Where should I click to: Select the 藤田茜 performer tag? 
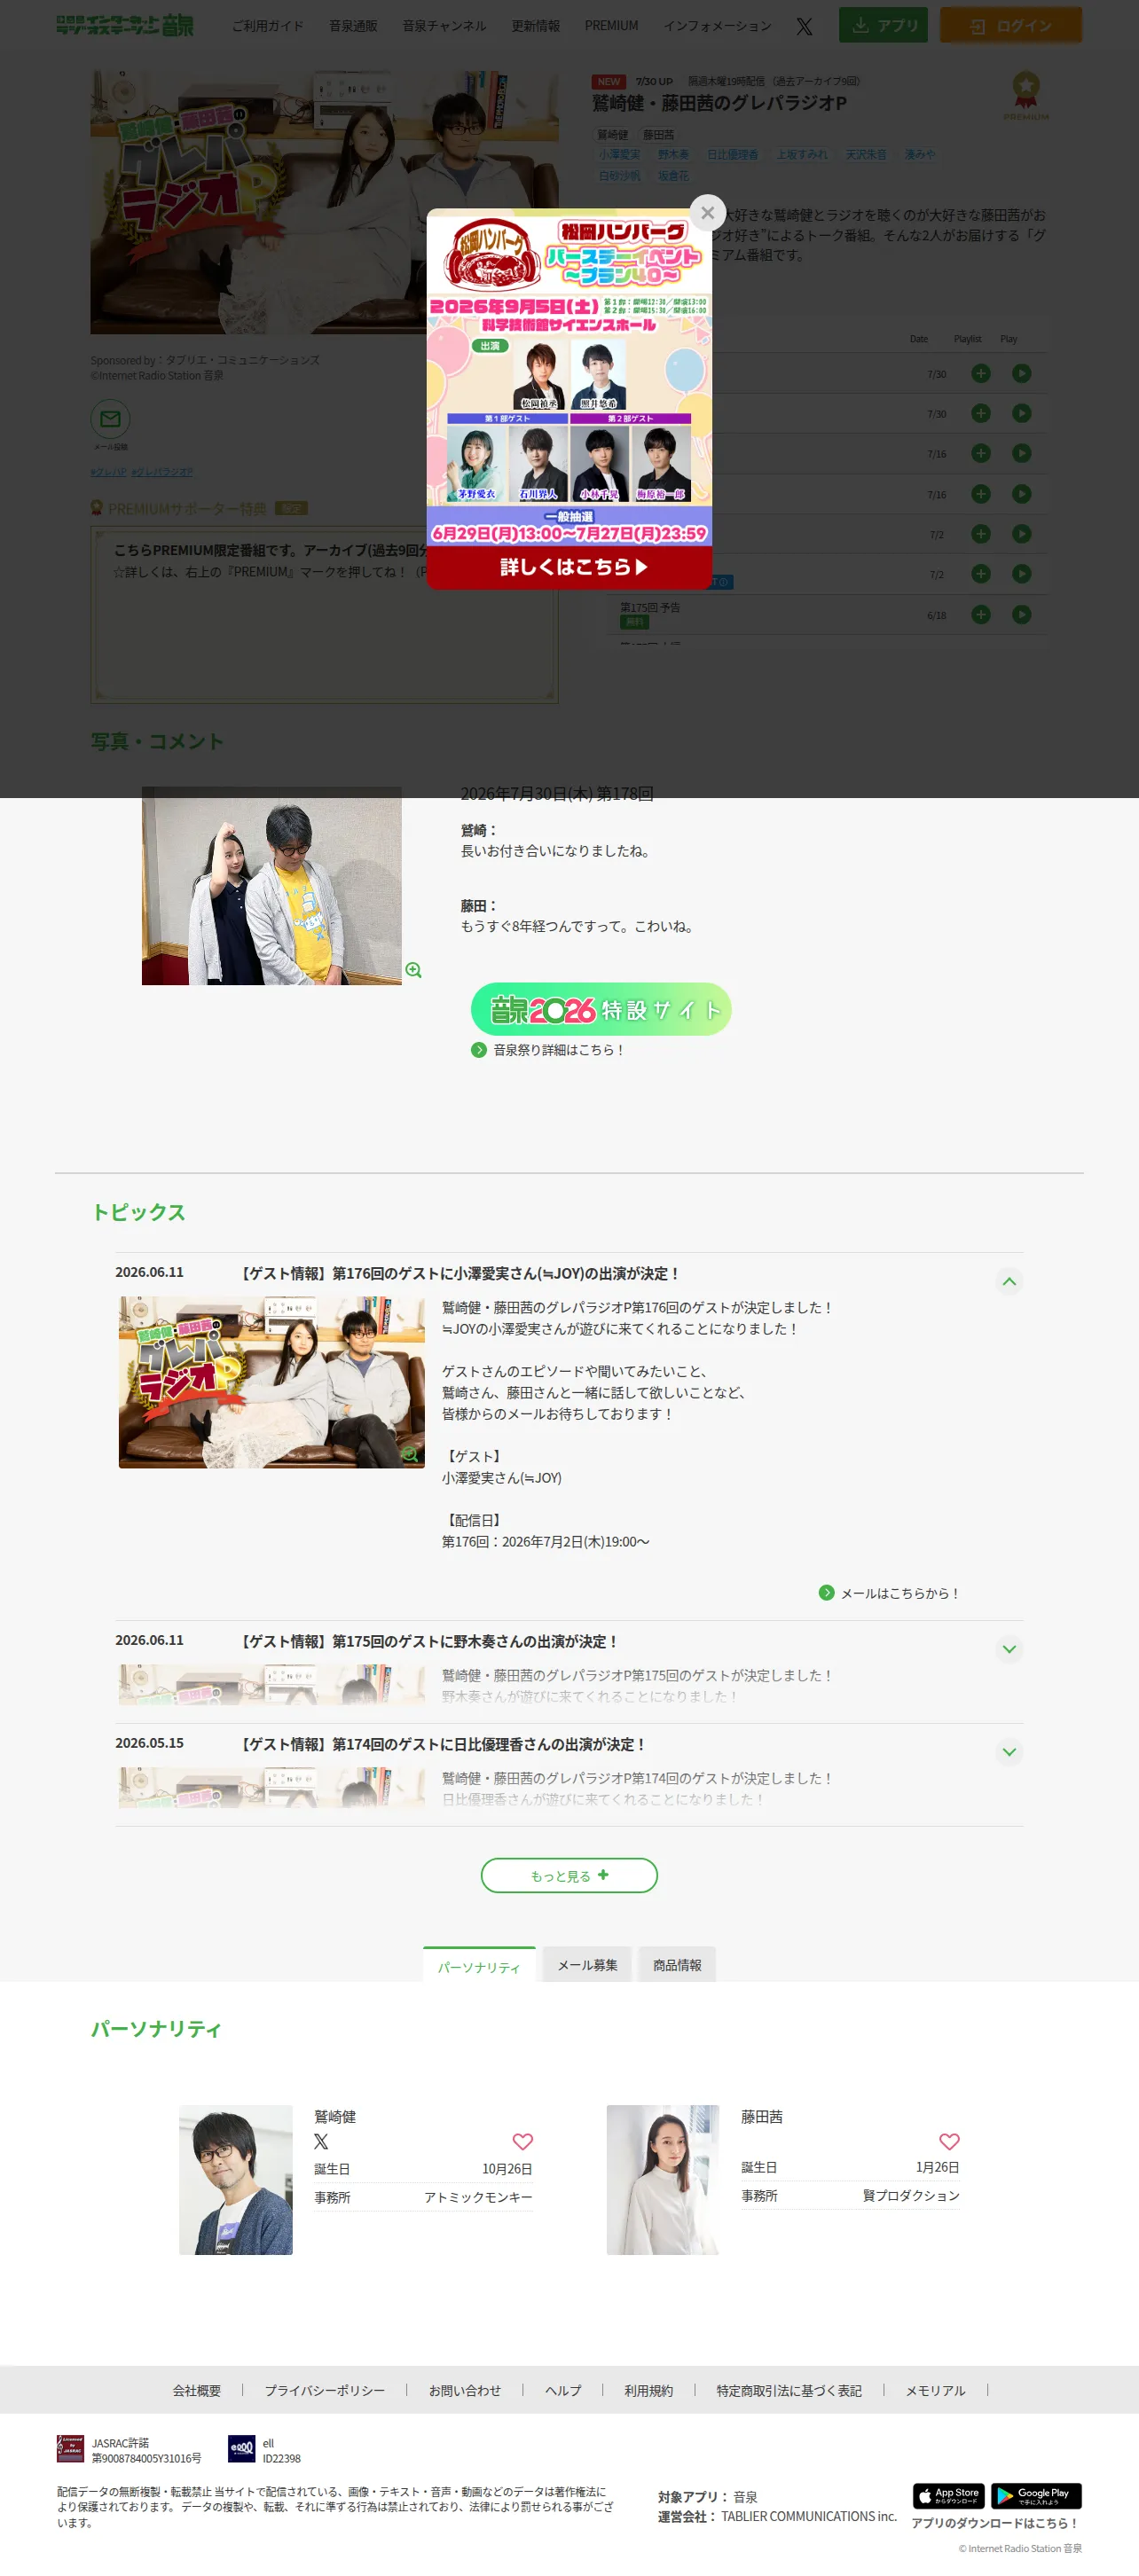click(658, 134)
